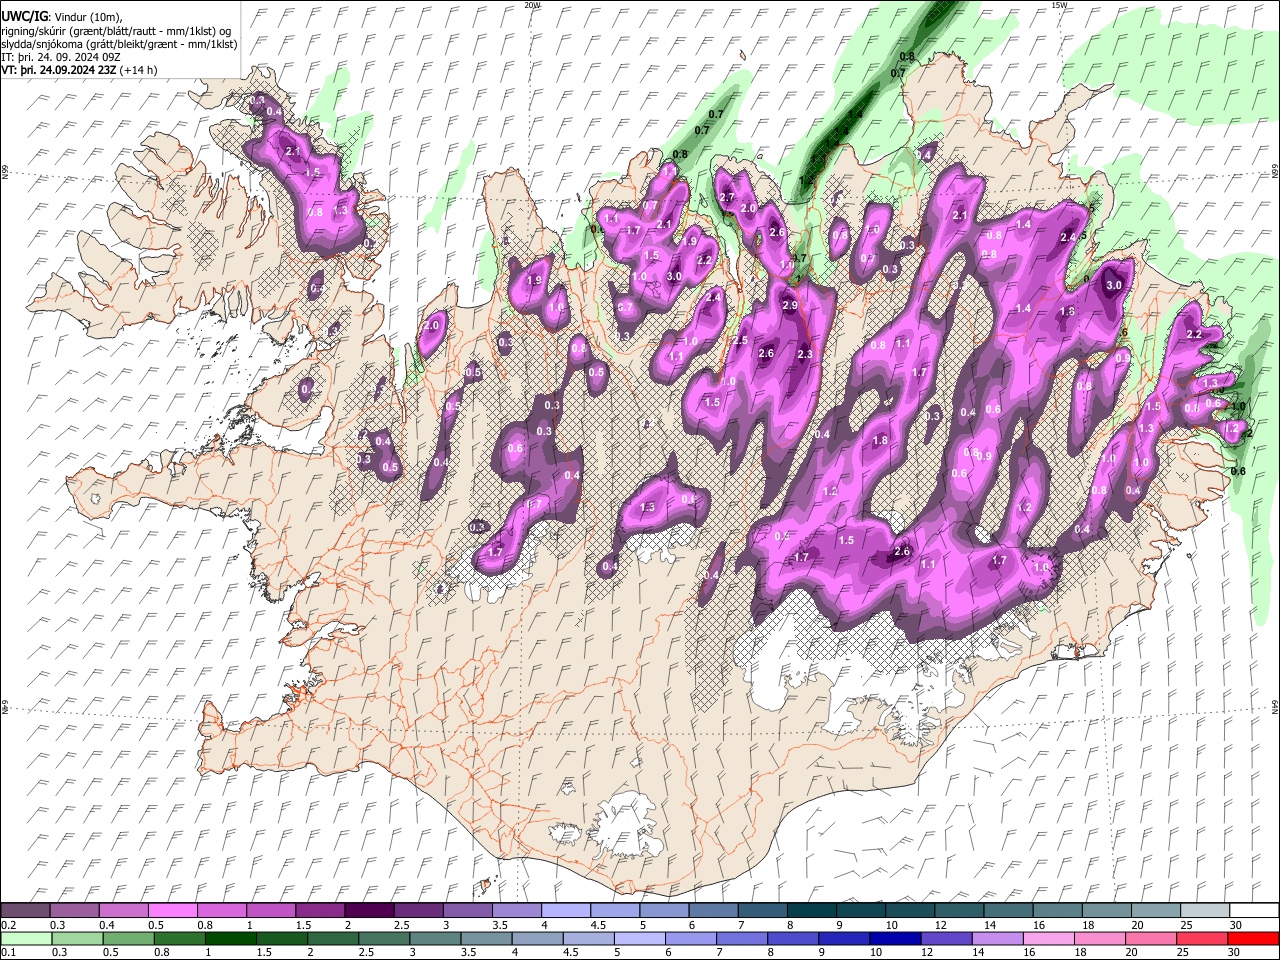The width and height of the screenshot is (1280, 960).
Task: Click the light periwinkle 4 snow legend swatch
Action: point(566,911)
